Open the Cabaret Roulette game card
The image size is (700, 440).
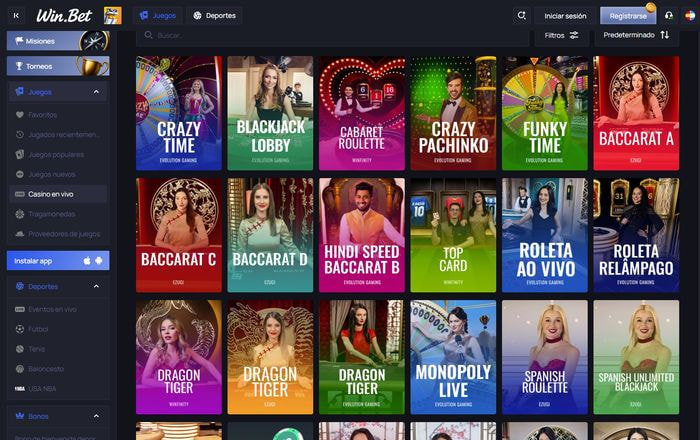point(362,113)
